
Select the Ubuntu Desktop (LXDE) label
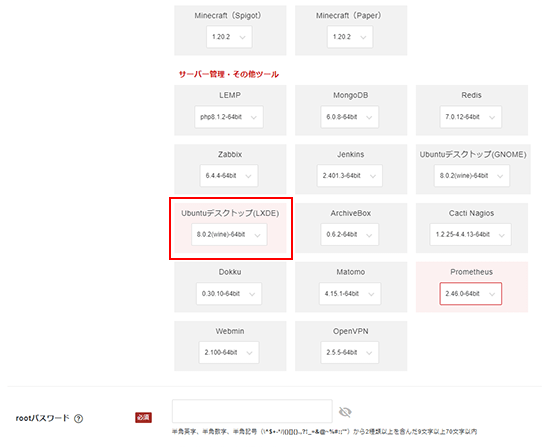[x=230, y=213]
